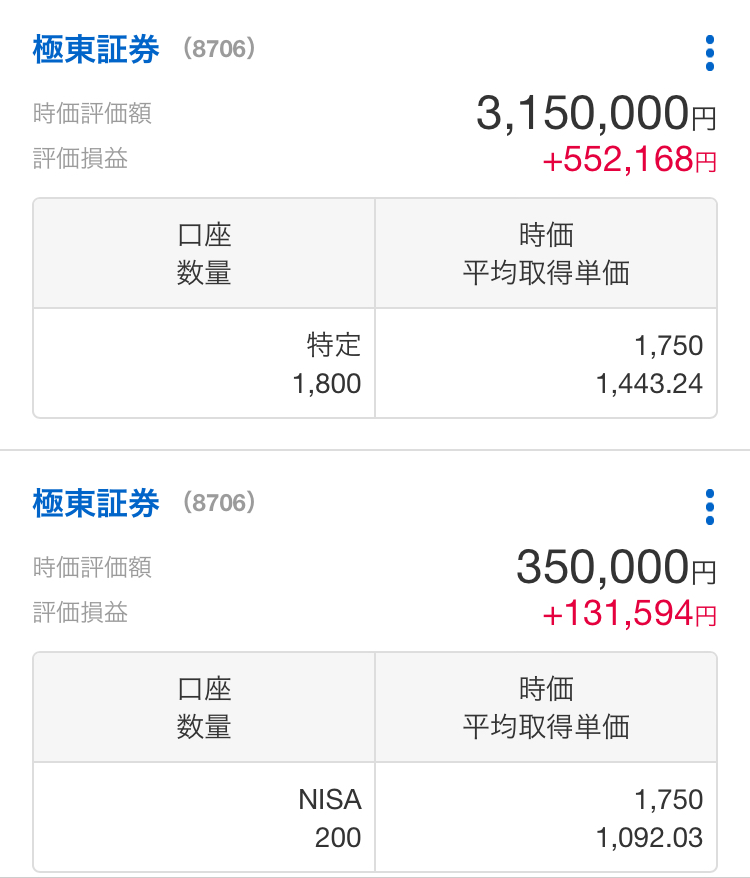Click the 口座 数量 header above the NISA row
Image resolution: width=750 pixels, height=878 pixels.
pyautogui.click(x=204, y=708)
